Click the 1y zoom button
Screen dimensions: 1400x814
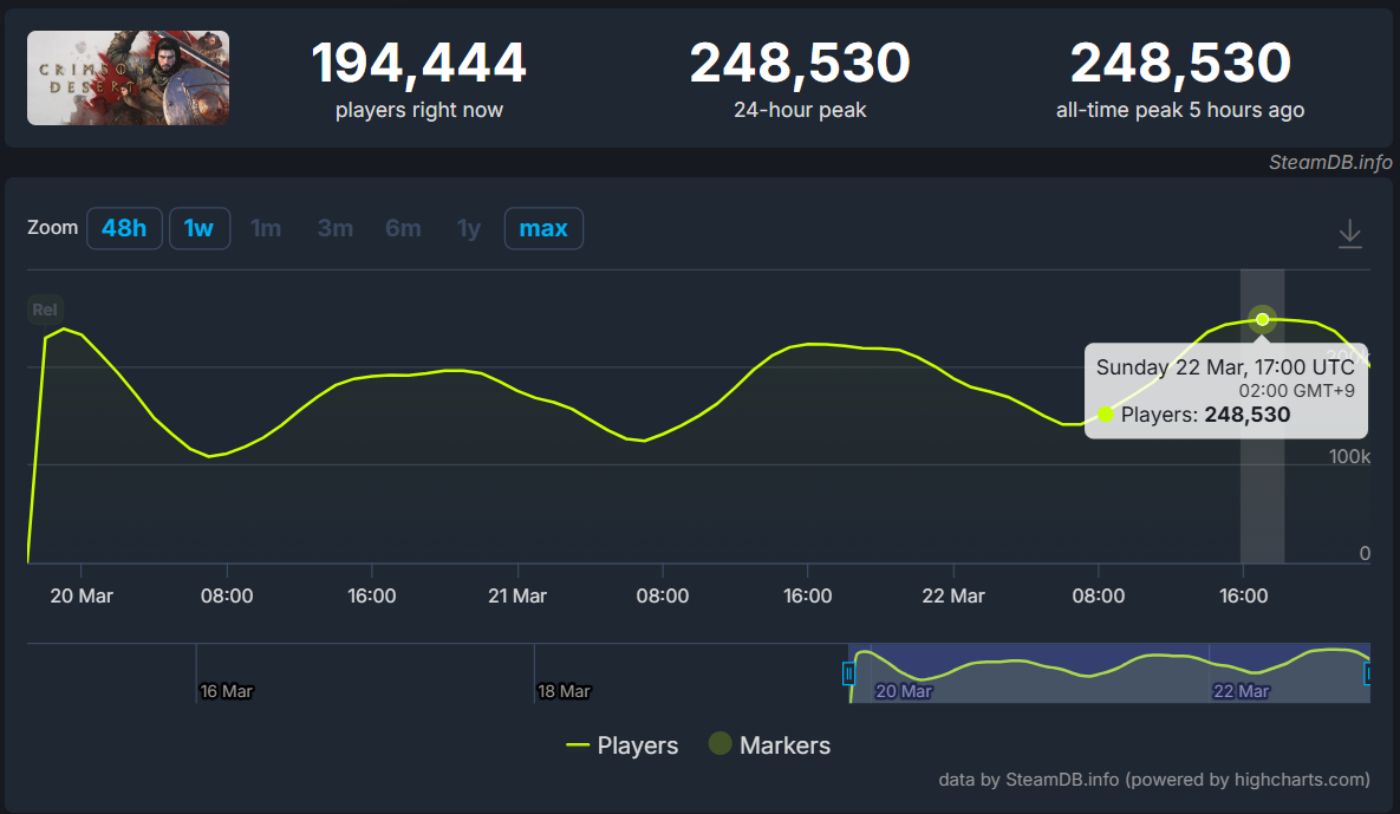pyautogui.click(x=468, y=229)
